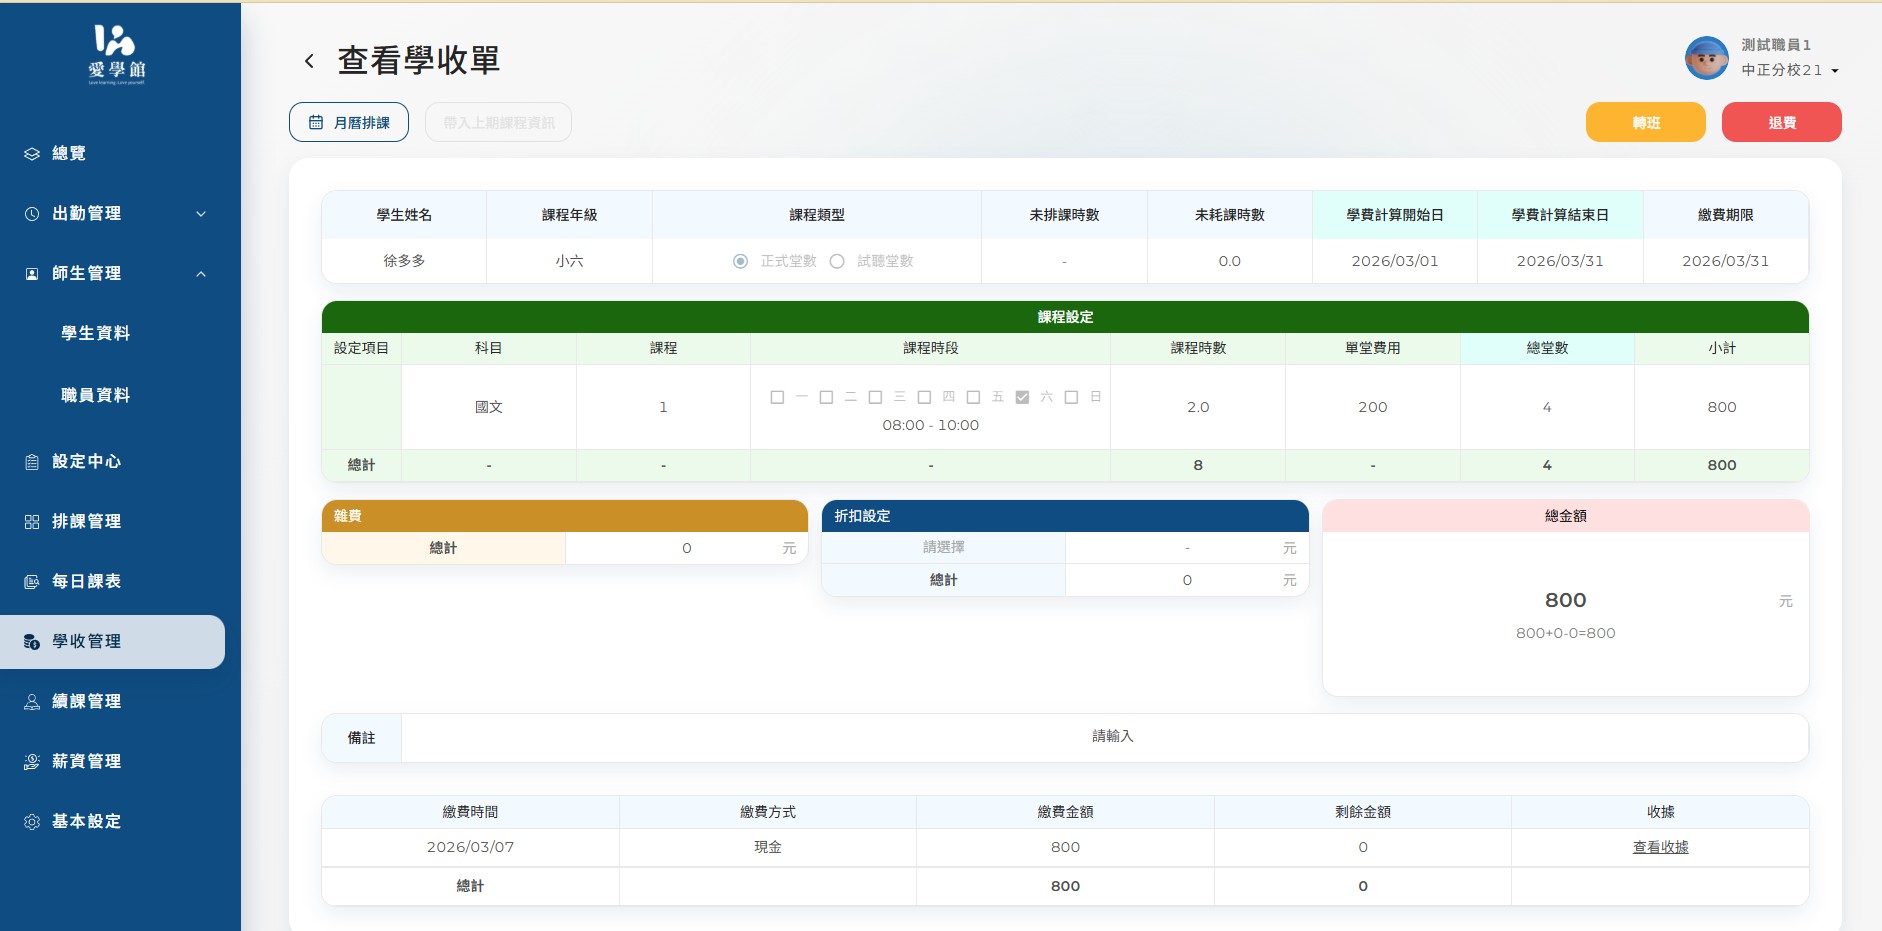Click the 折扣設定 header
Screen dimensions: 1882x931
(x=1065, y=516)
